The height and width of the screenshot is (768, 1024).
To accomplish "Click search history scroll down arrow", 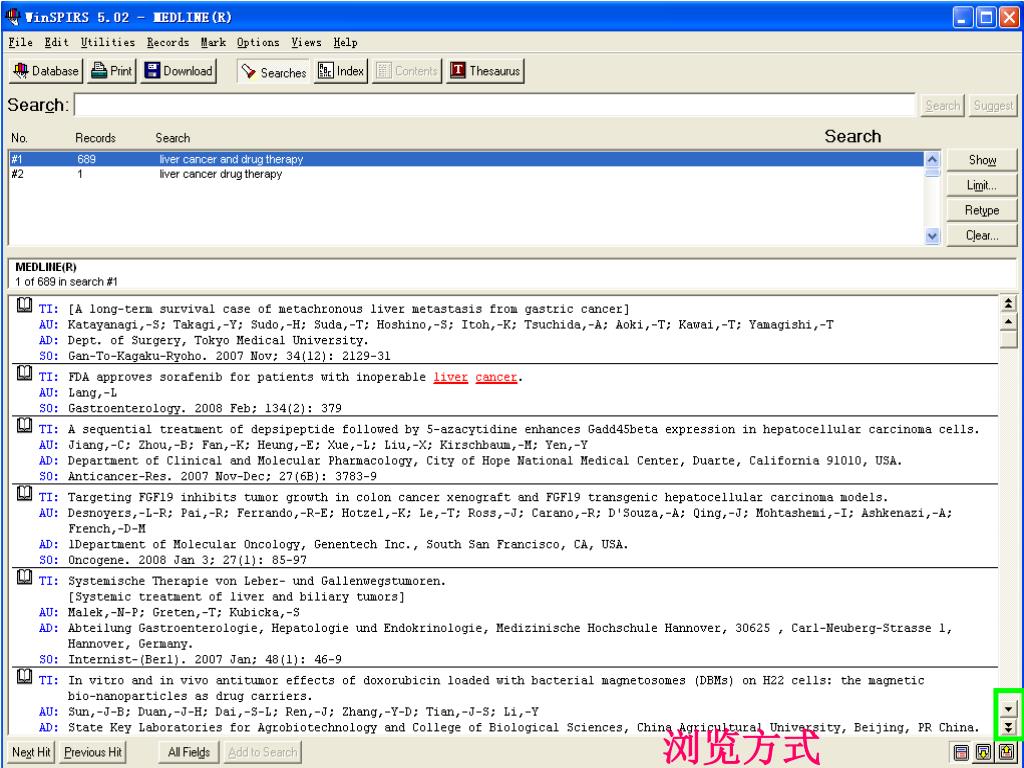I will [x=933, y=236].
